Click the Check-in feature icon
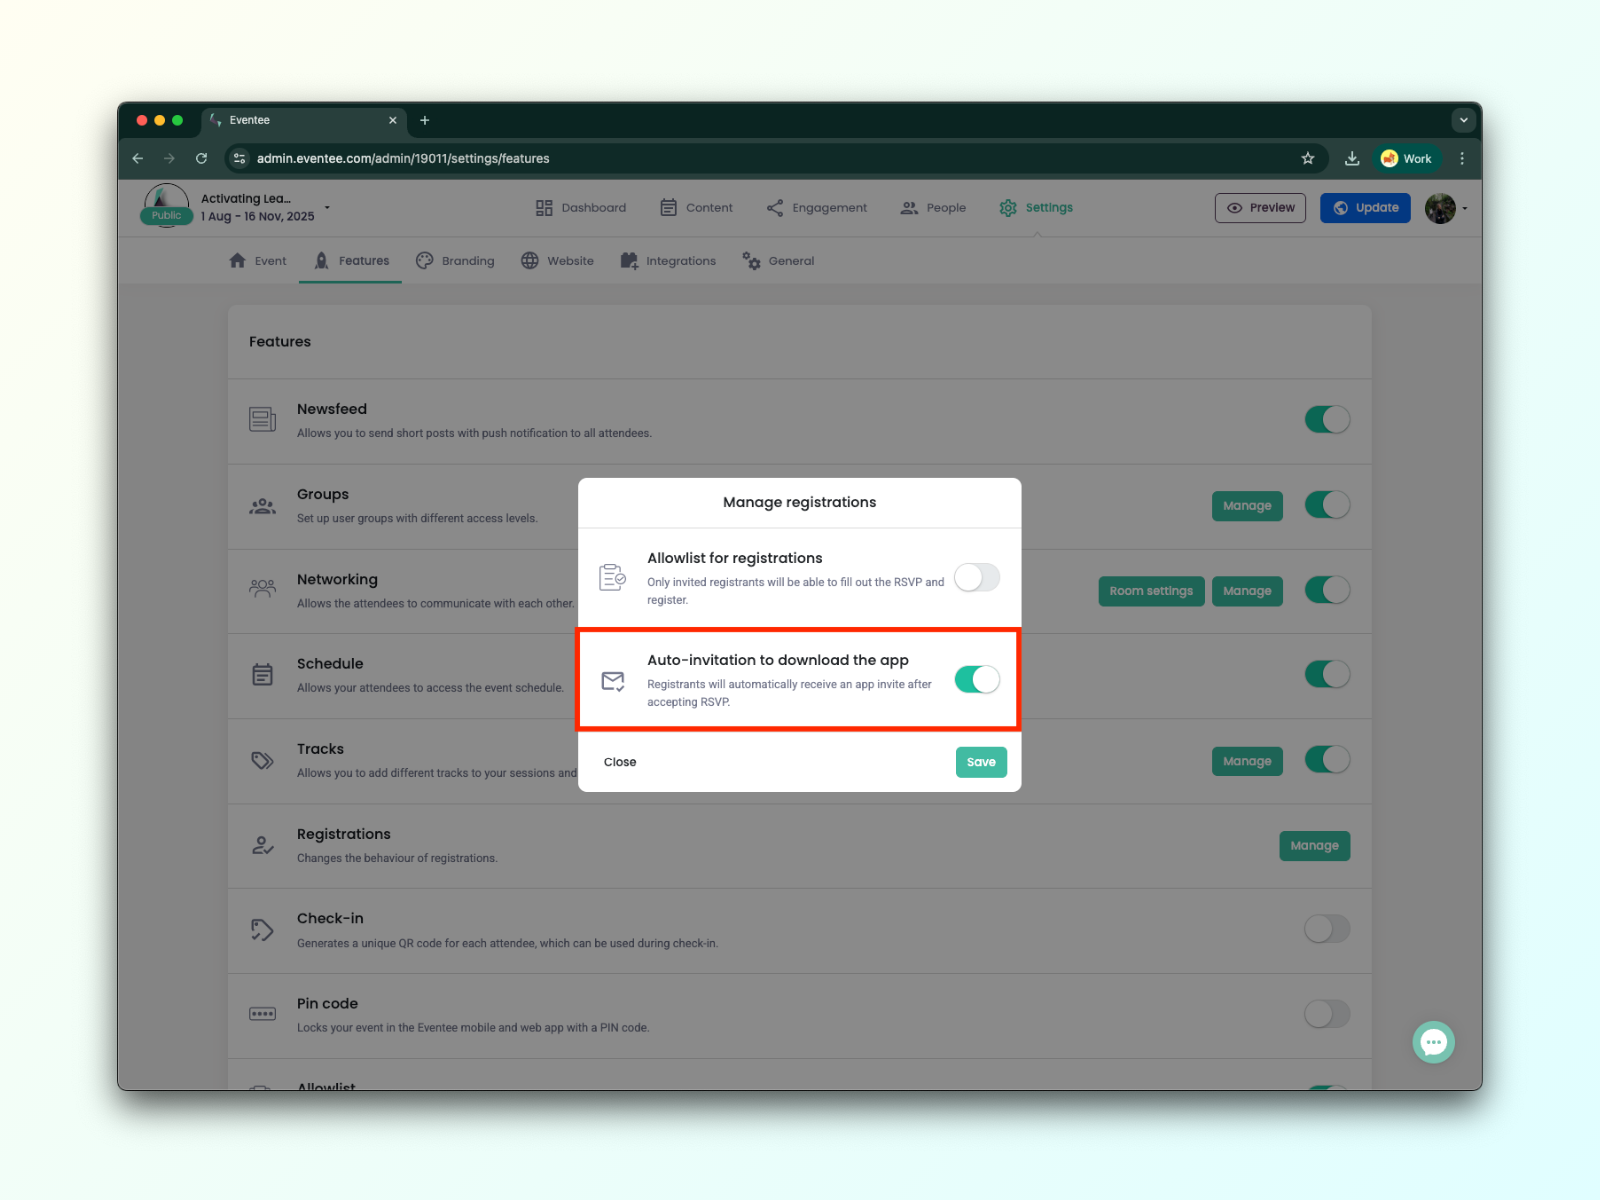 (262, 930)
